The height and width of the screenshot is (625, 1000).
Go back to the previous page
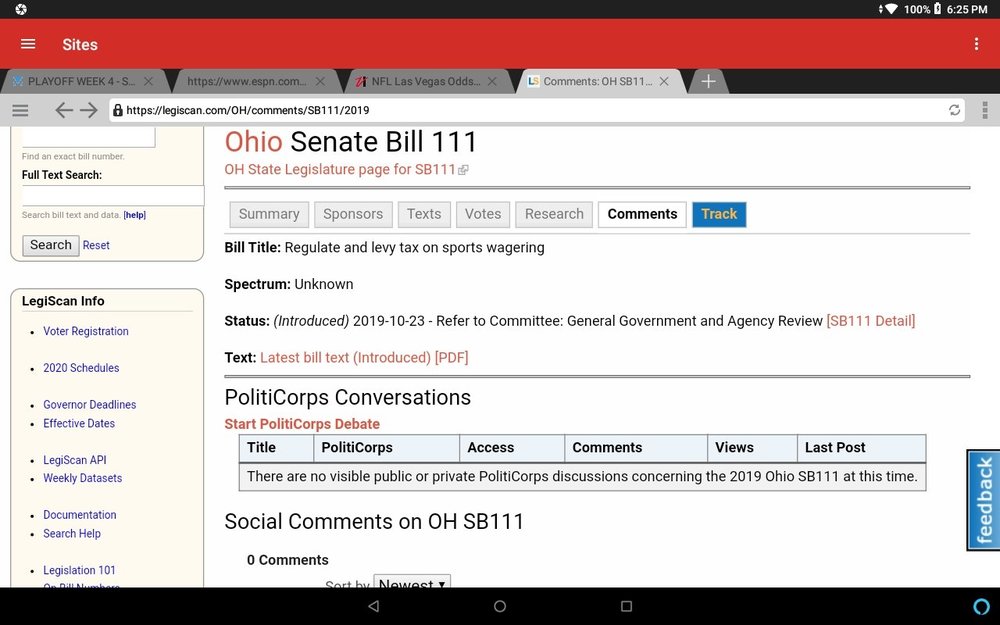pos(63,110)
